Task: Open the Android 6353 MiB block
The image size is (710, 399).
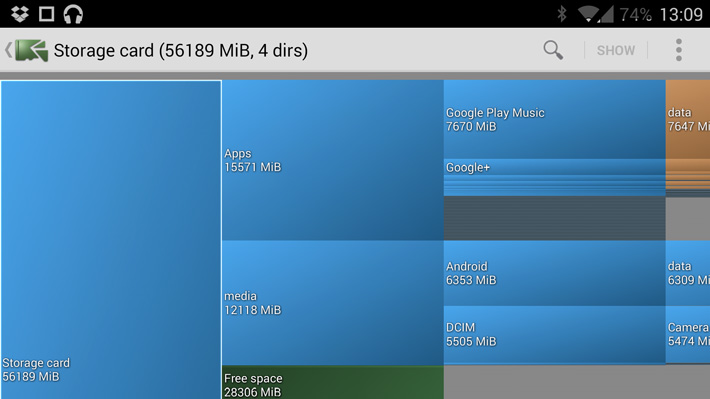Action: click(555, 273)
